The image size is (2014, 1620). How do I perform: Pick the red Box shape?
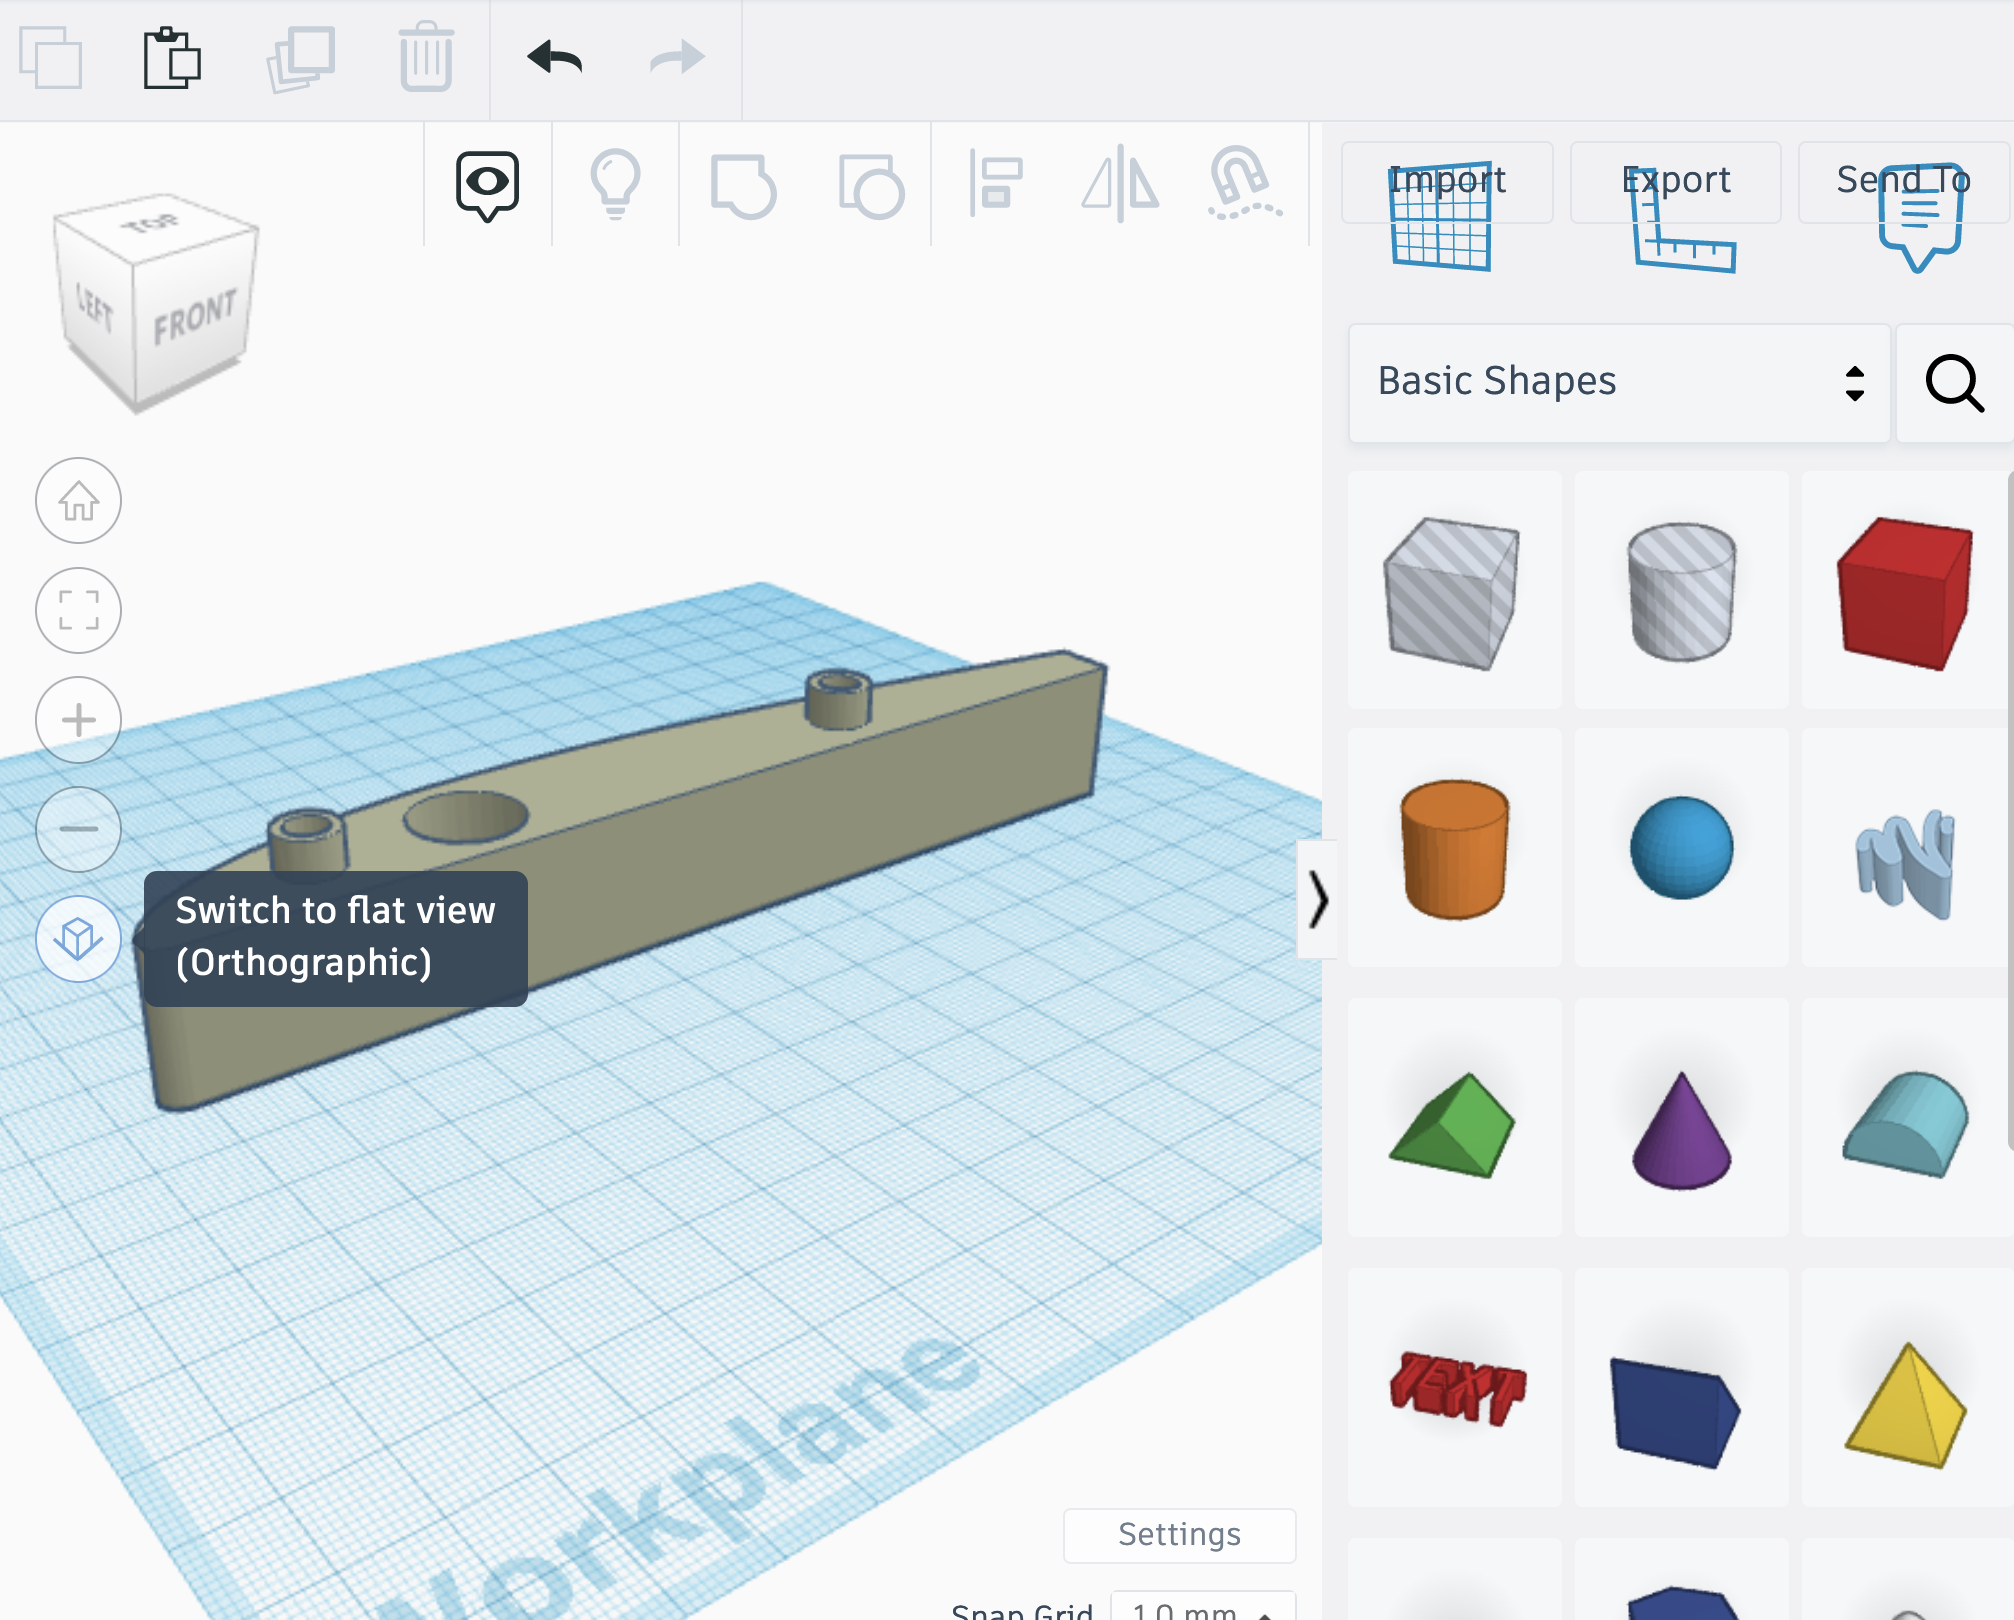tap(1906, 591)
